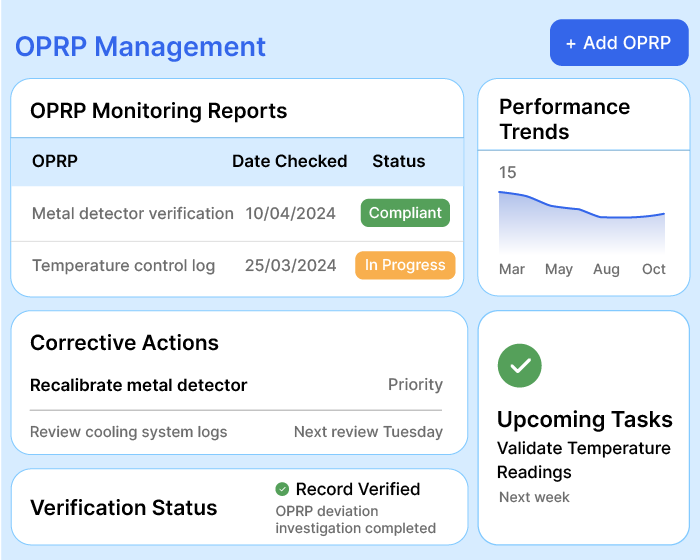Open the Temperature control log row

click(x=123, y=265)
